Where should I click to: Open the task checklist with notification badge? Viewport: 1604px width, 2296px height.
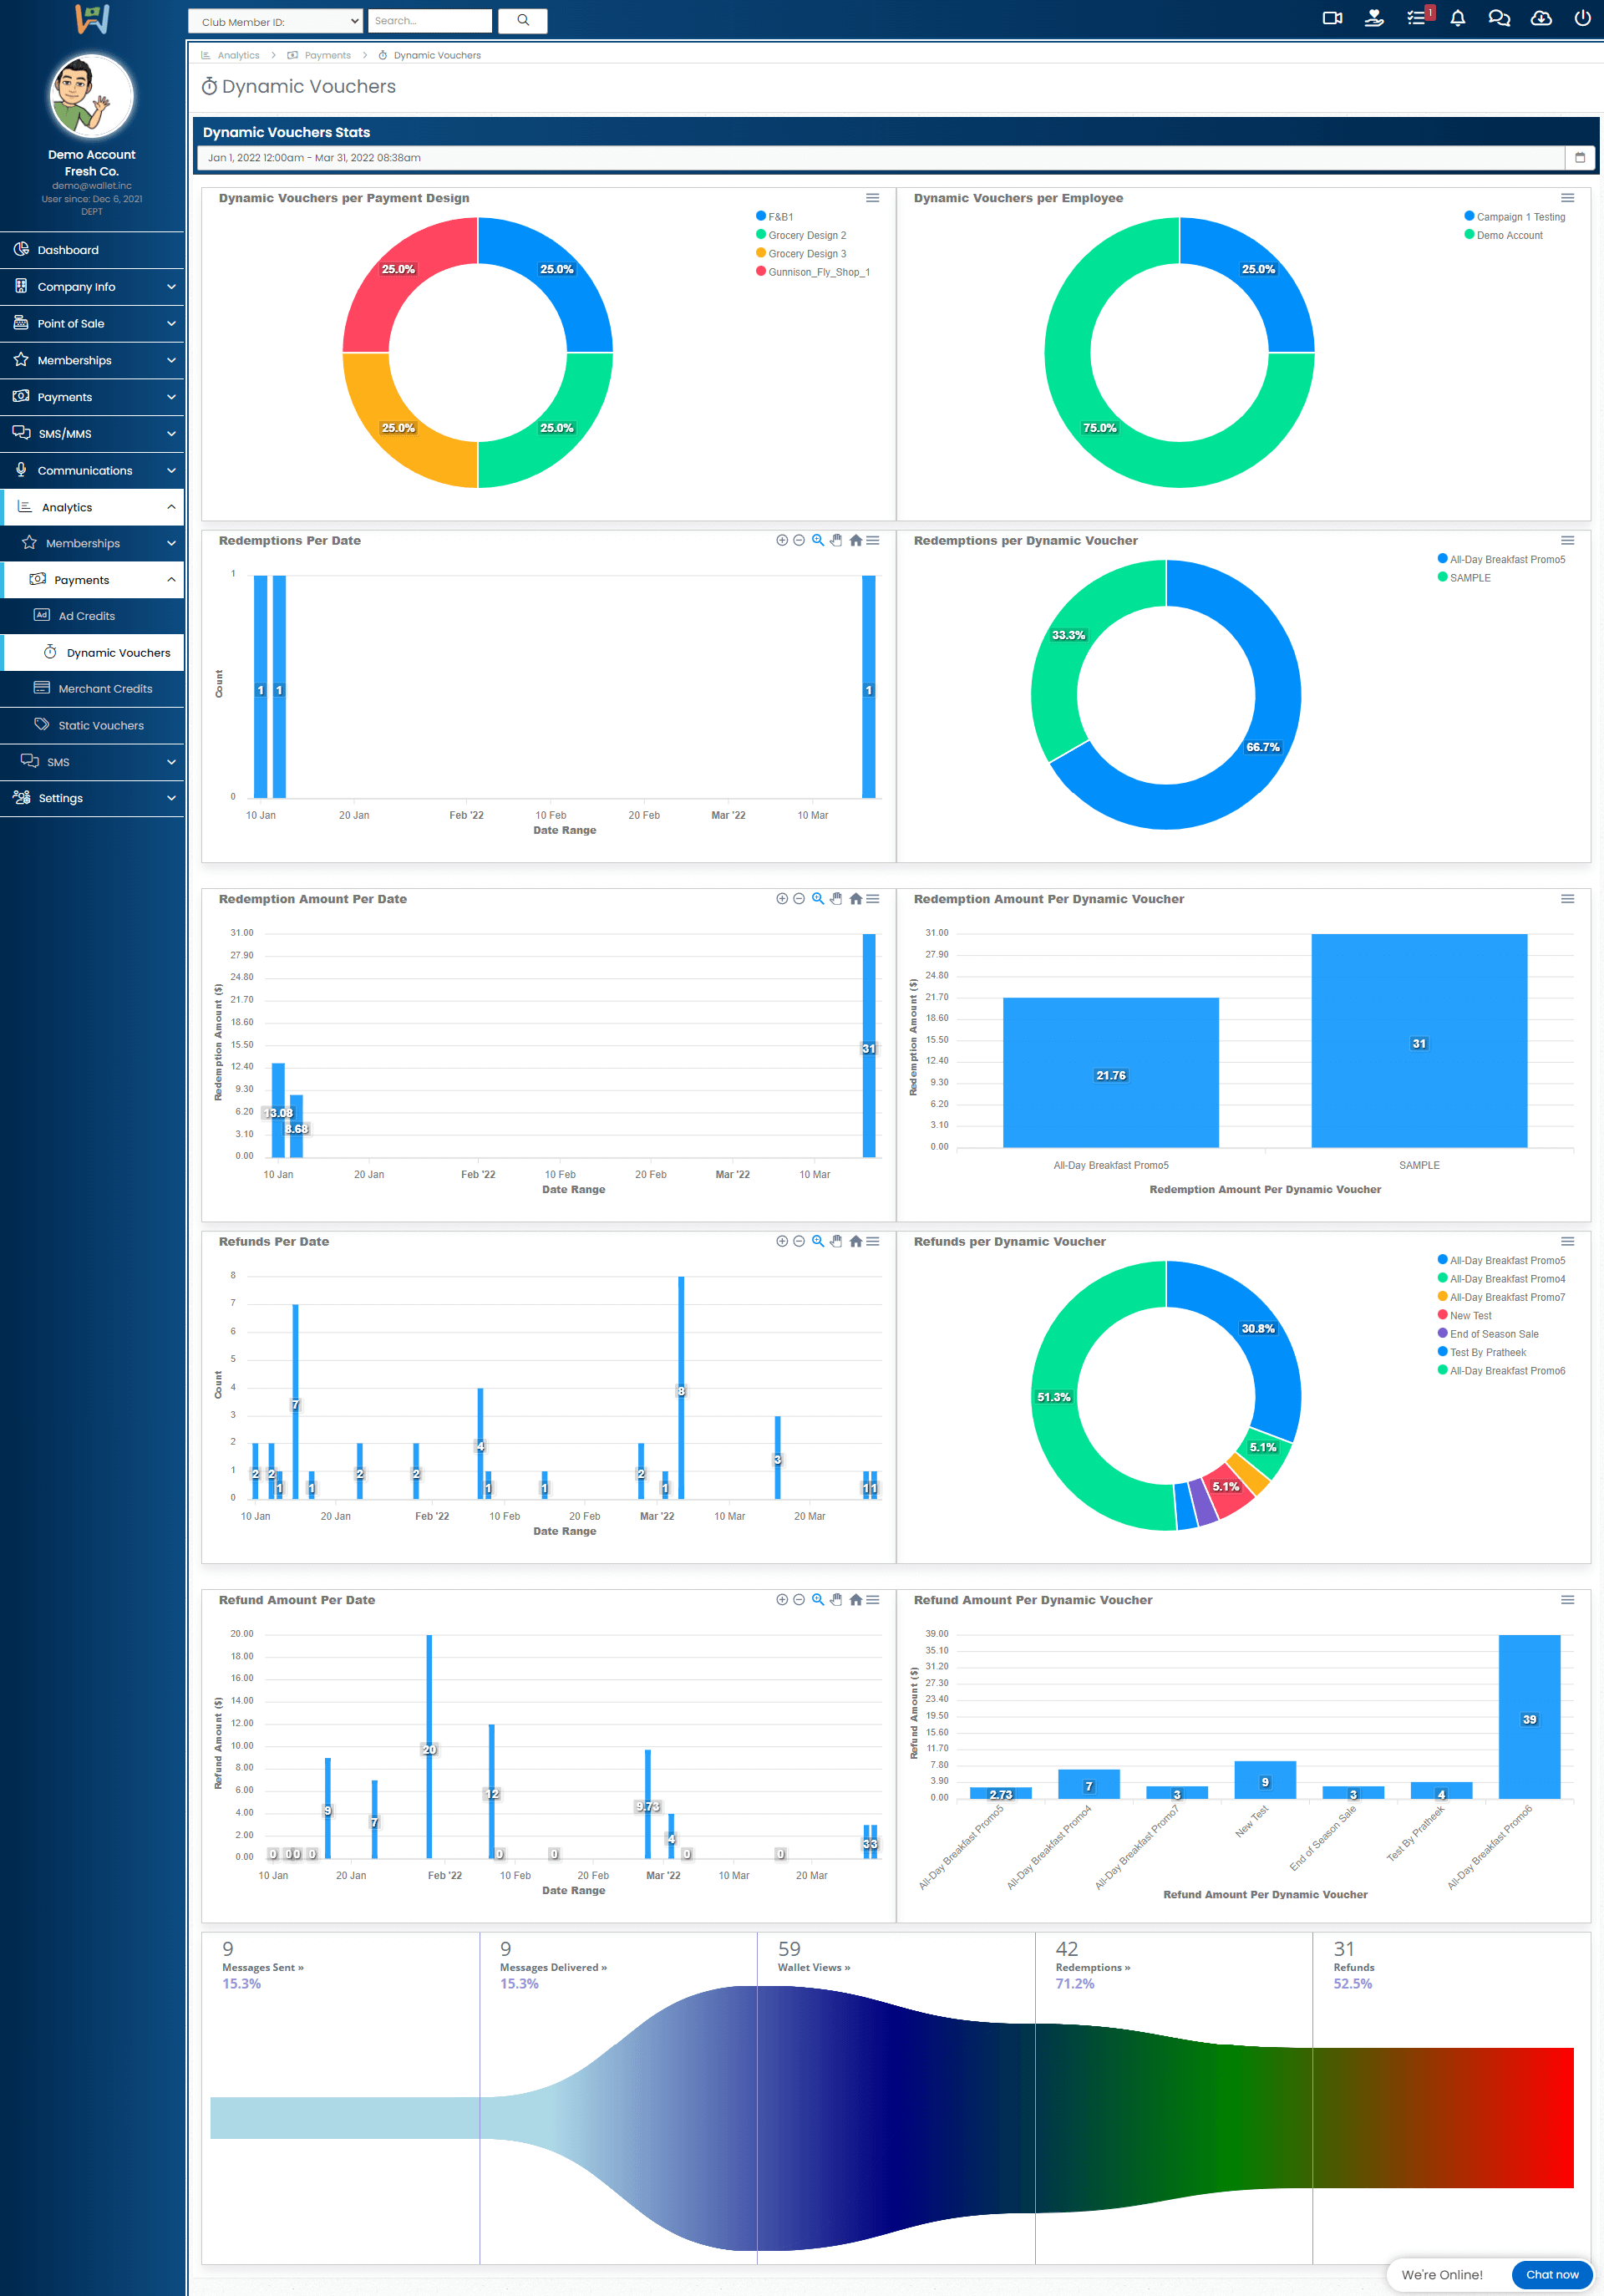[x=1416, y=18]
